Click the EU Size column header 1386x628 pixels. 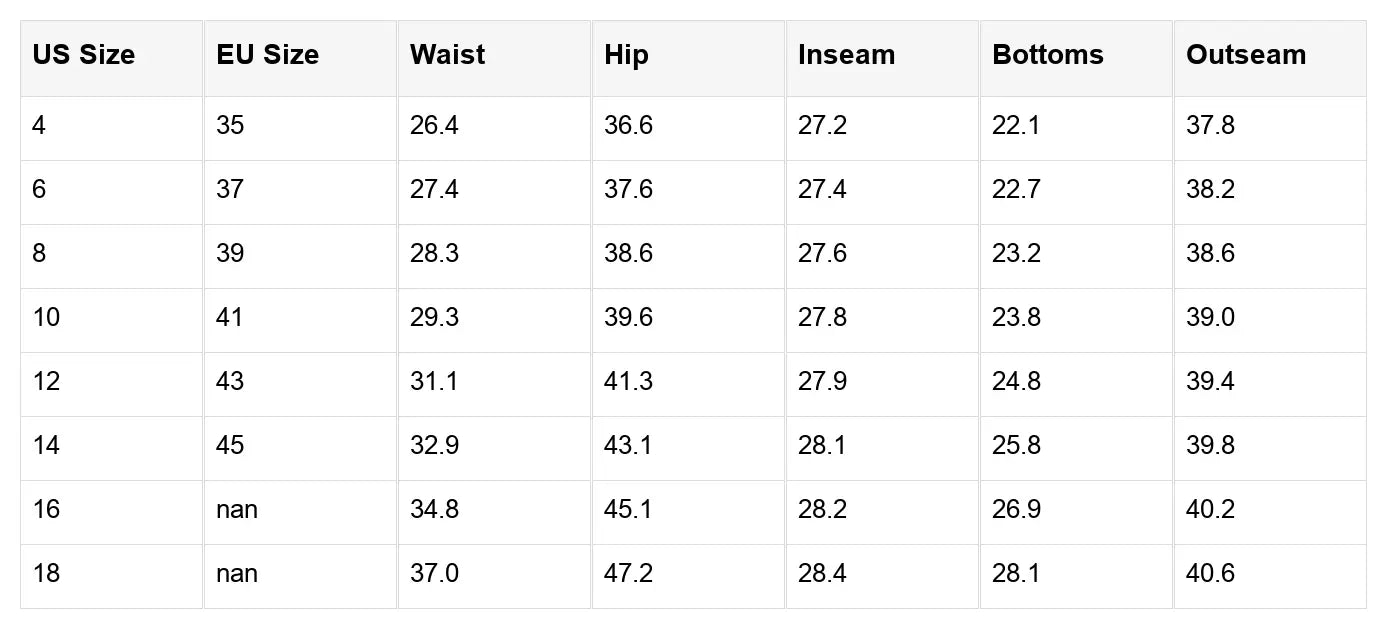coord(267,55)
